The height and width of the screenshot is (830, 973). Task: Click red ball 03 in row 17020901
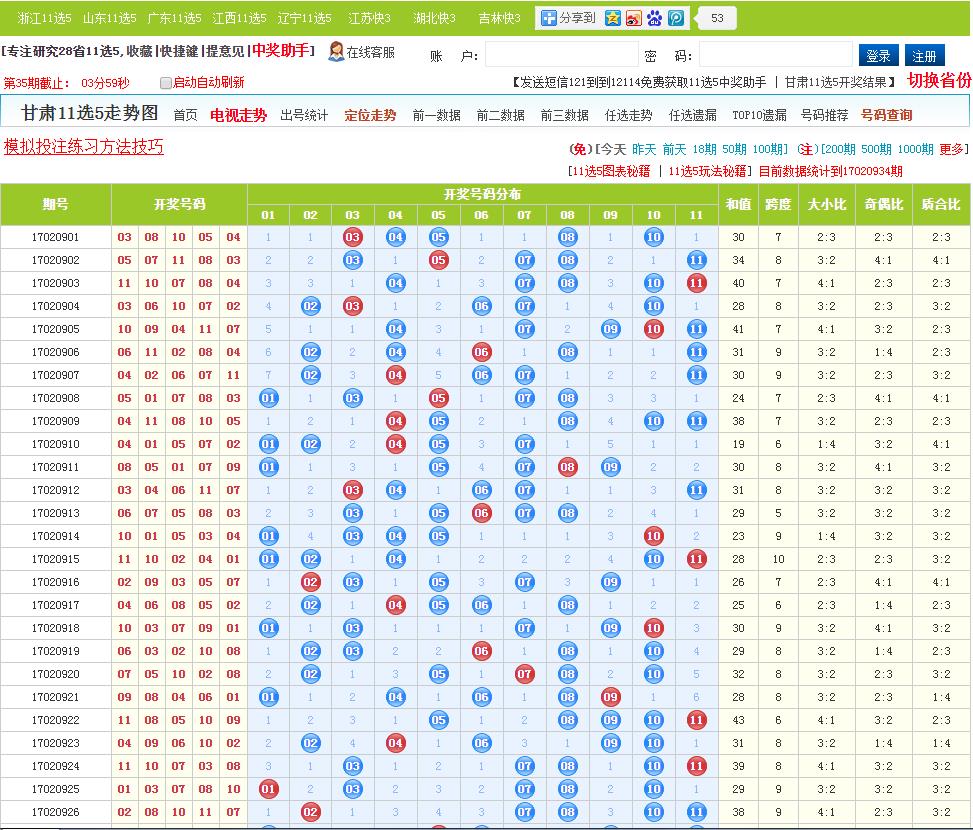coord(352,237)
